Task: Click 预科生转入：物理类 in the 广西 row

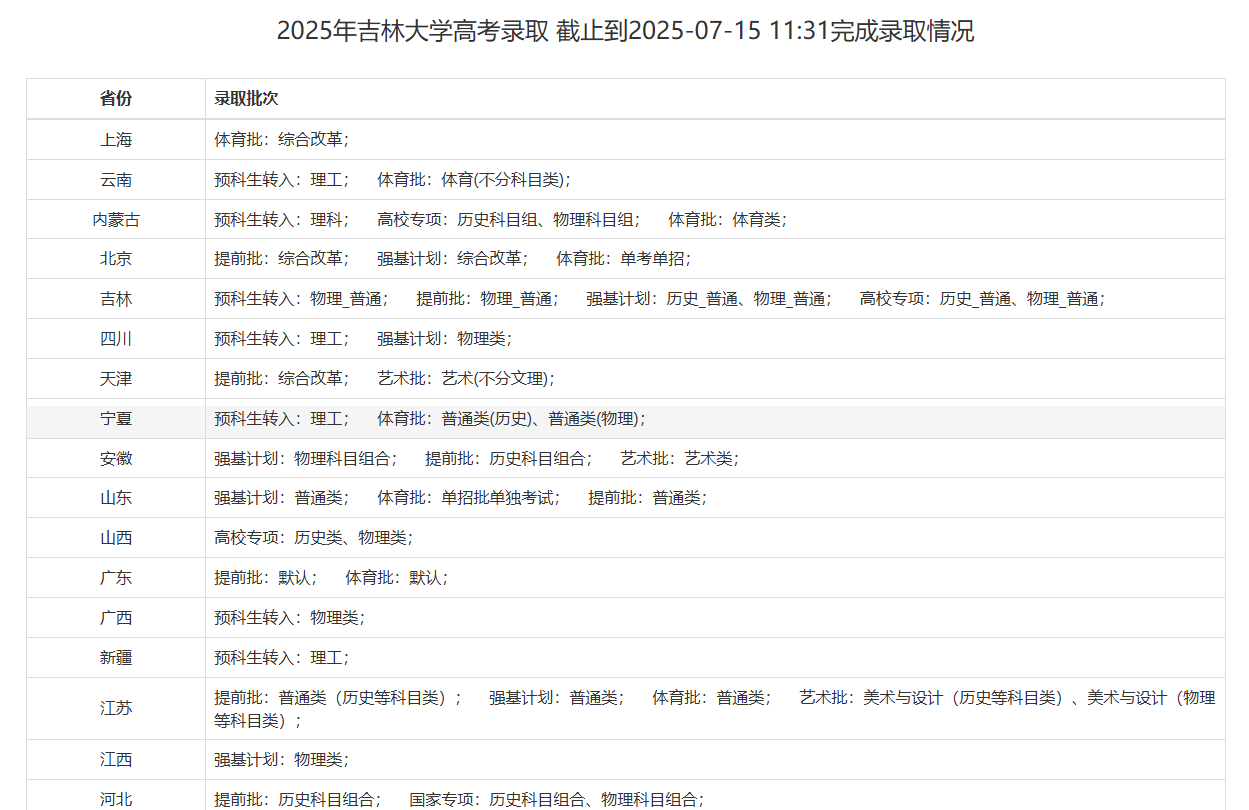Action: [289, 618]
